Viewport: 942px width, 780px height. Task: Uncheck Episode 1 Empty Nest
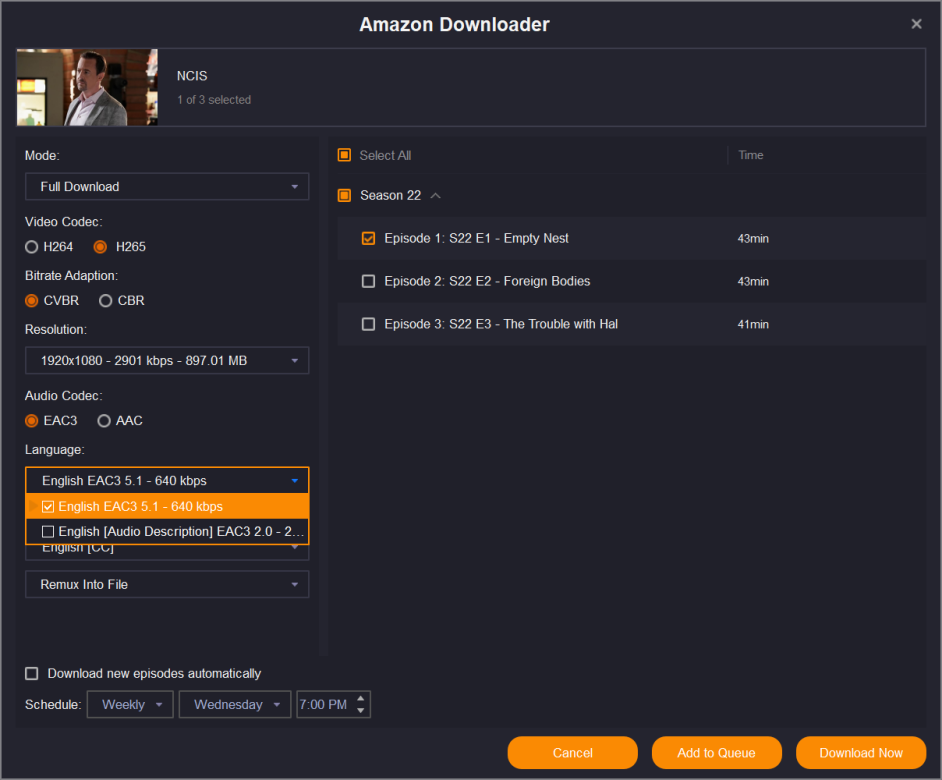pos(368,239)
